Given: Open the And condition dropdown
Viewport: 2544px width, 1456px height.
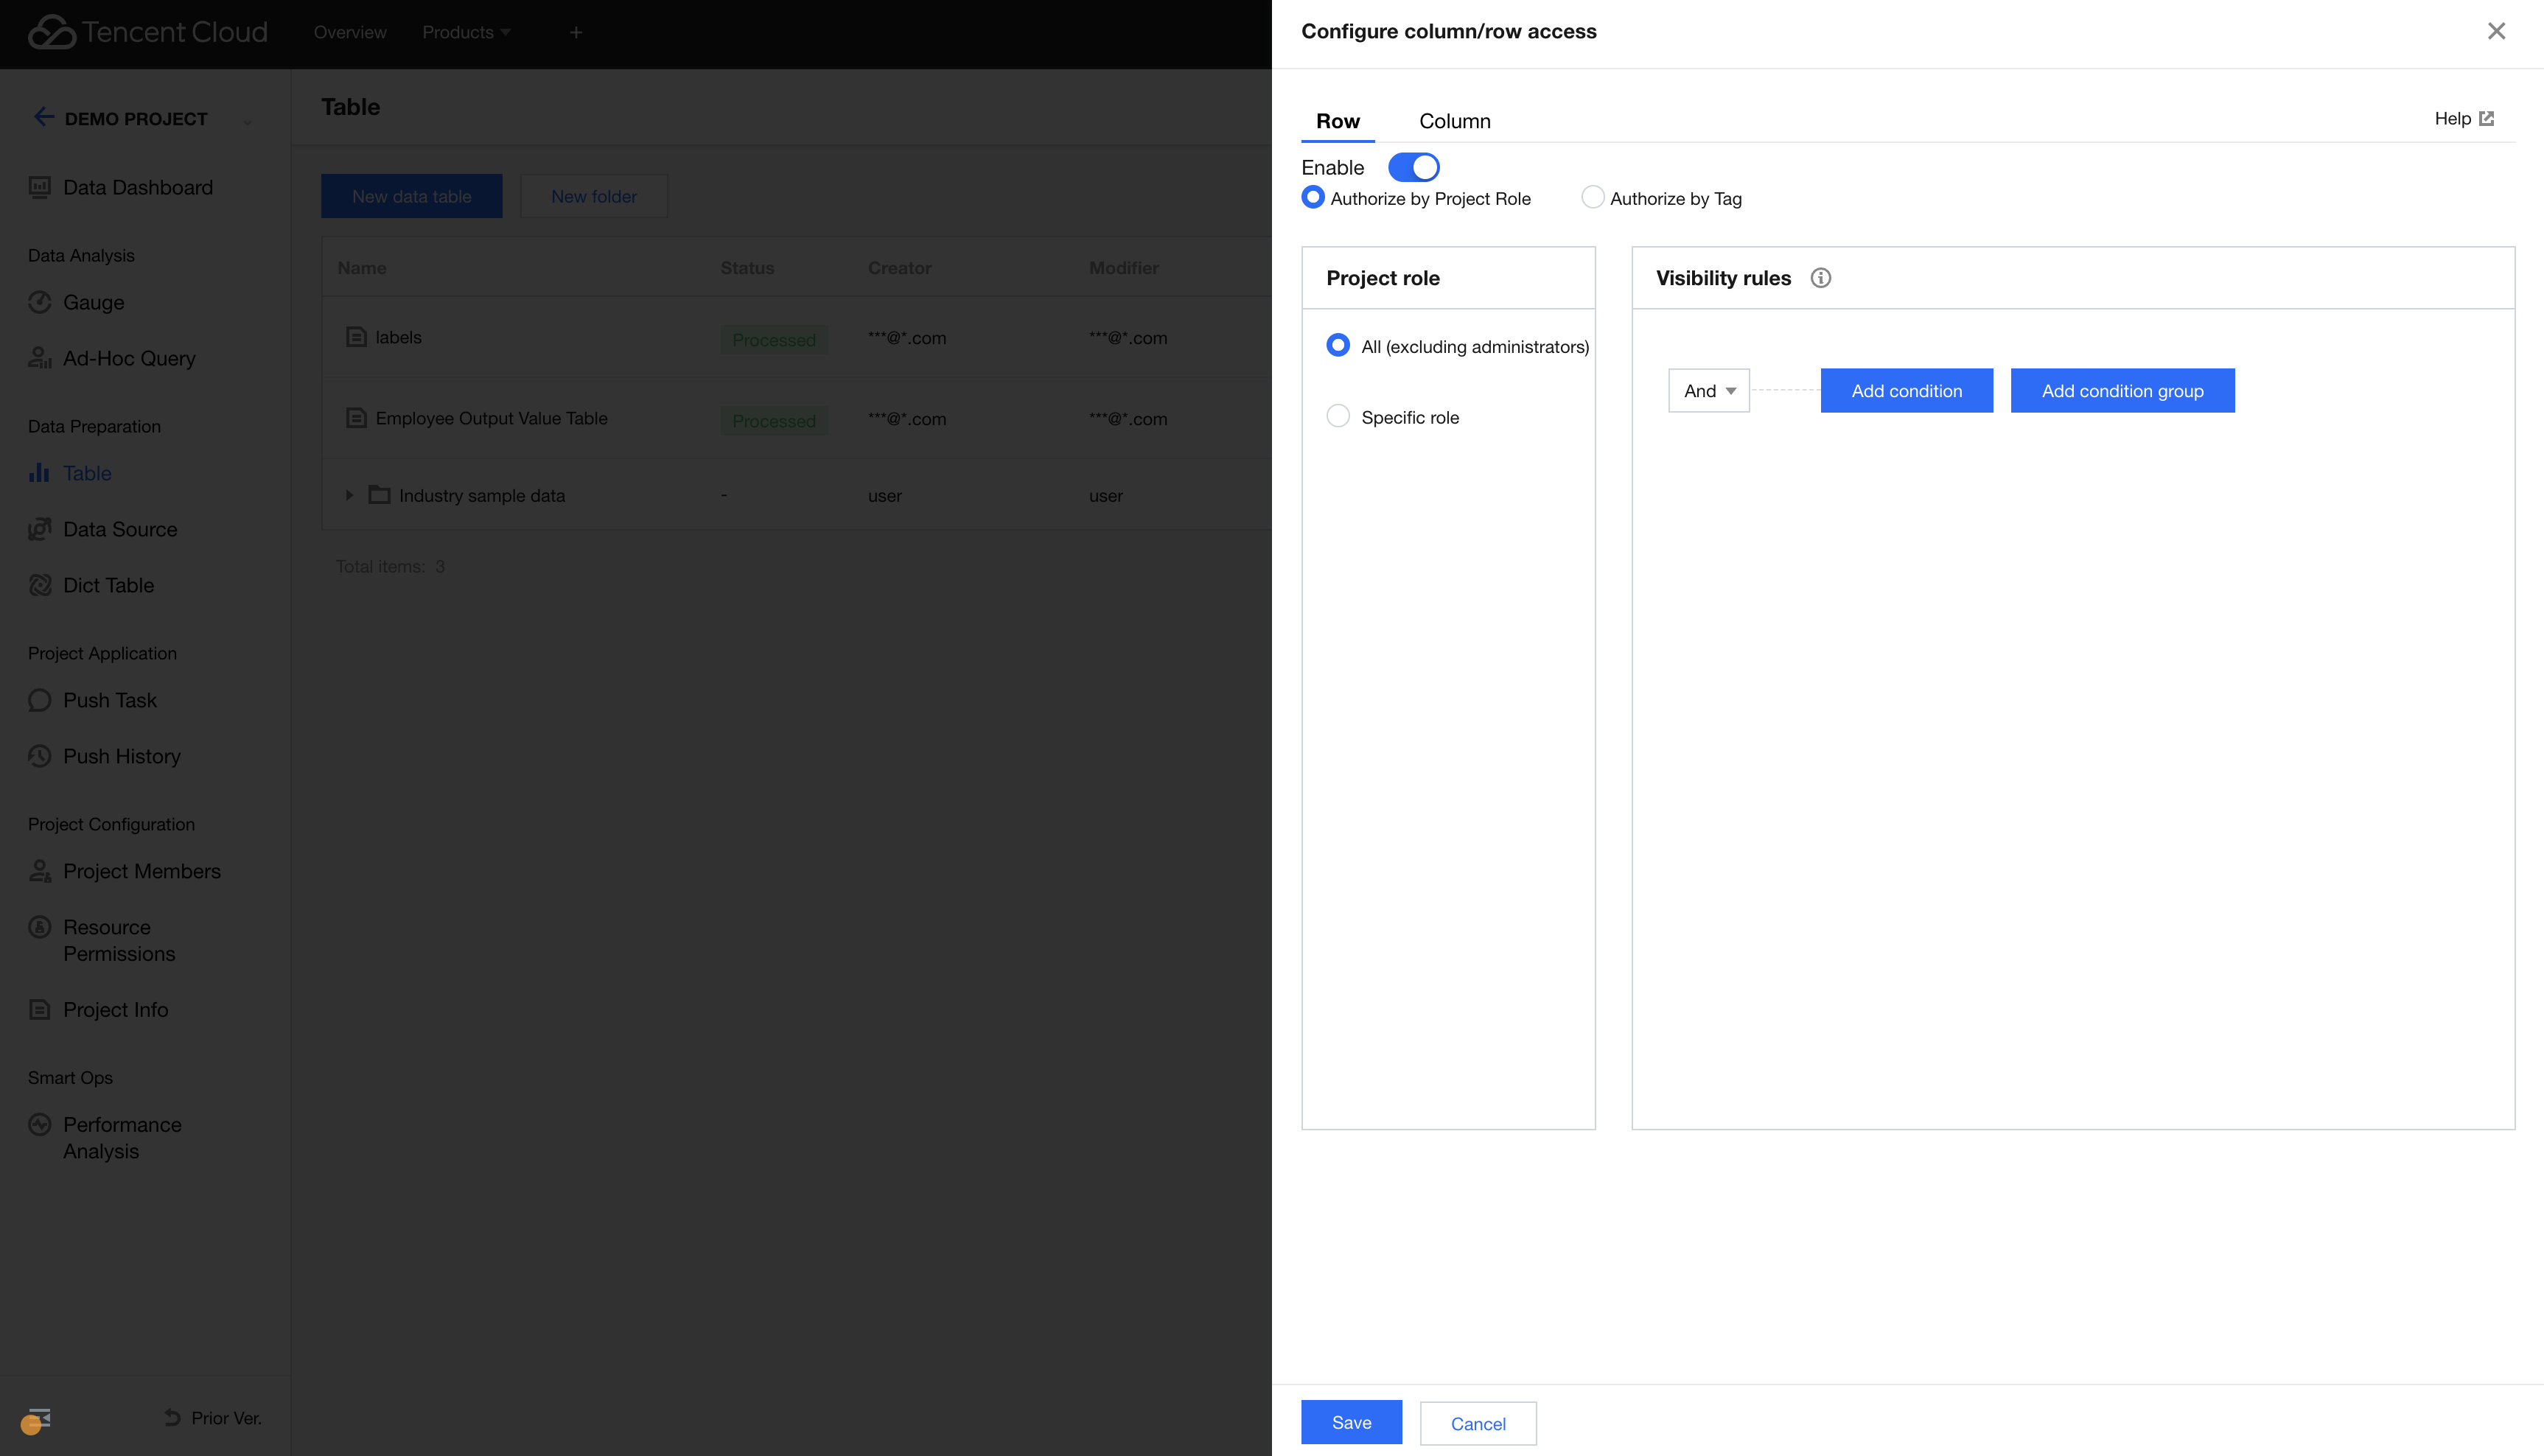Looking at the screenshot, I should [1708, 391].
